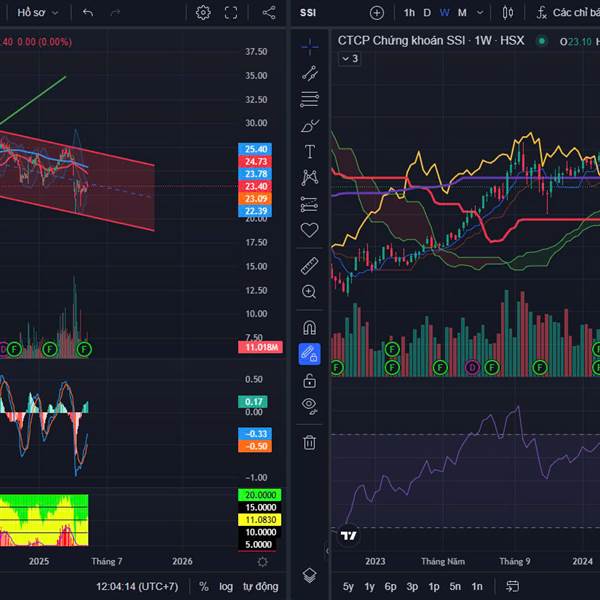Open chart settings gear in top toolbar
Screen dimensions: 600x600
point(203,13)
